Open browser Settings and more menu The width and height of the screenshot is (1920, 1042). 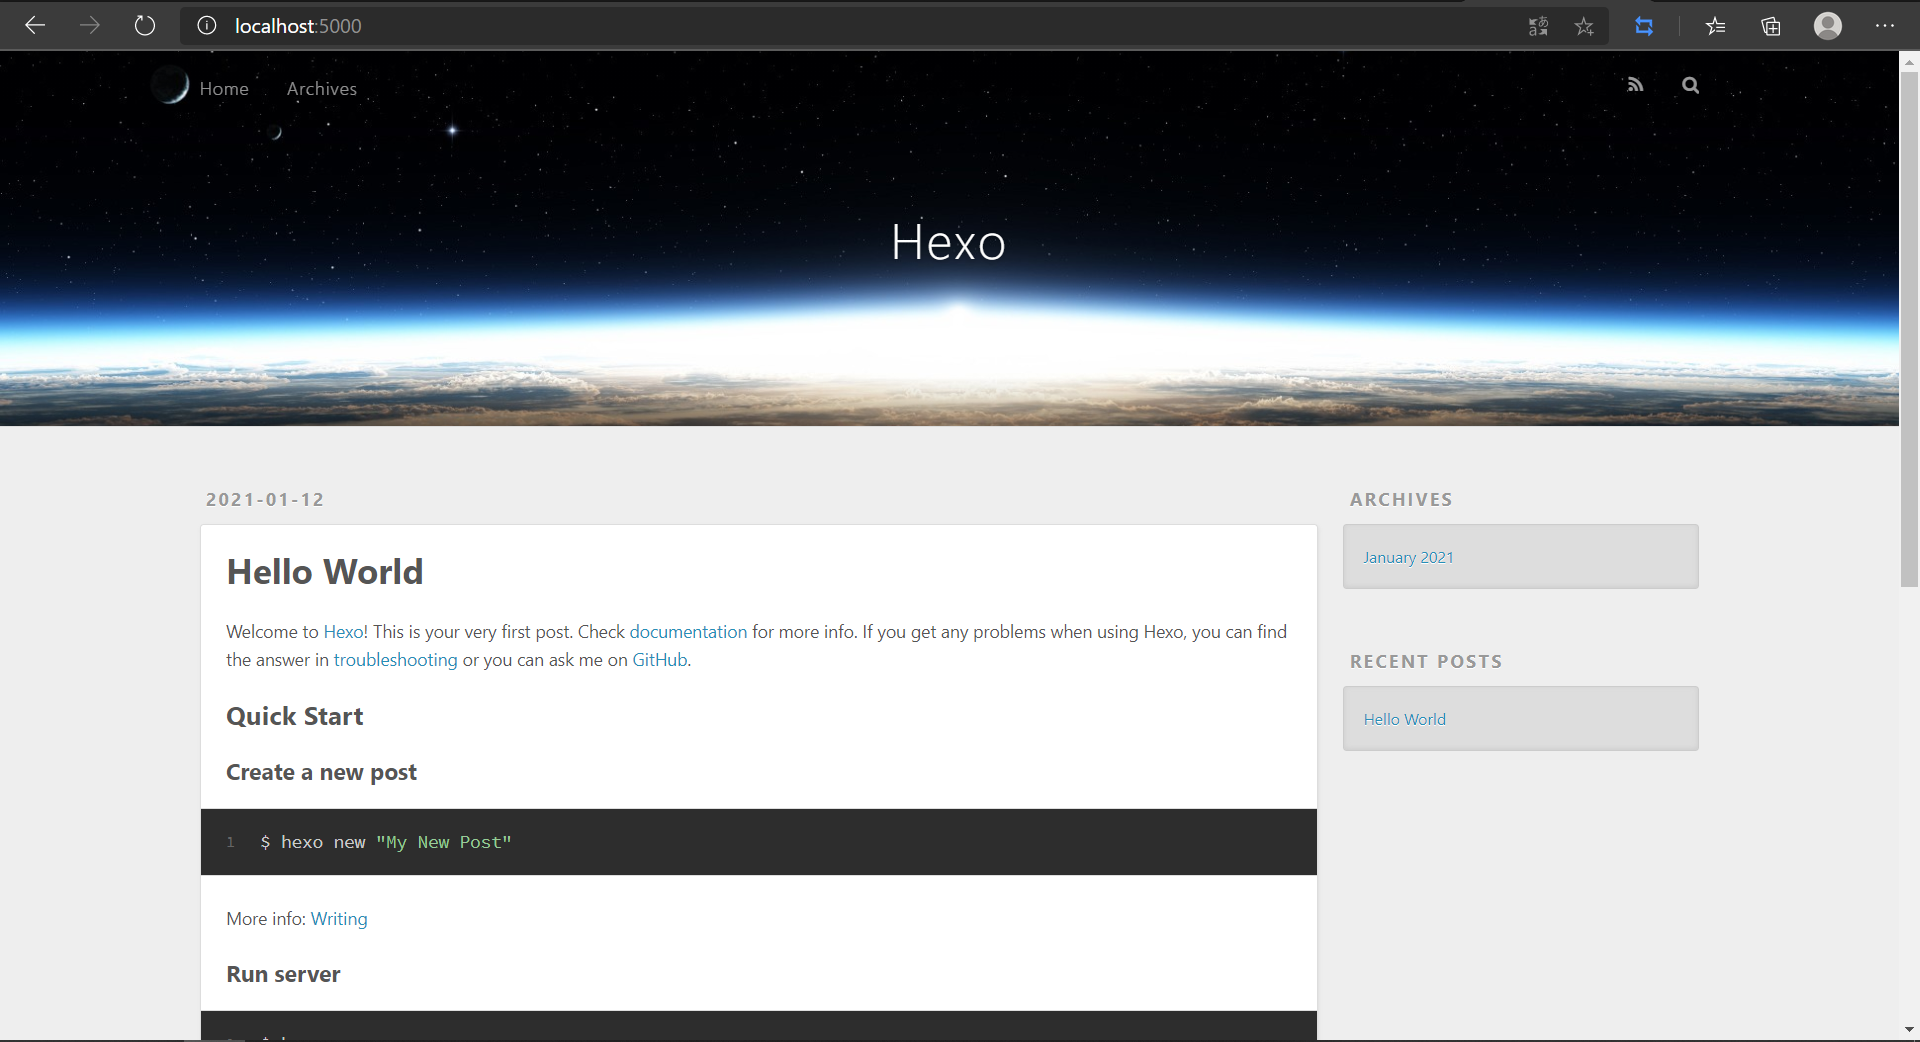click(x=1885, y=26)
